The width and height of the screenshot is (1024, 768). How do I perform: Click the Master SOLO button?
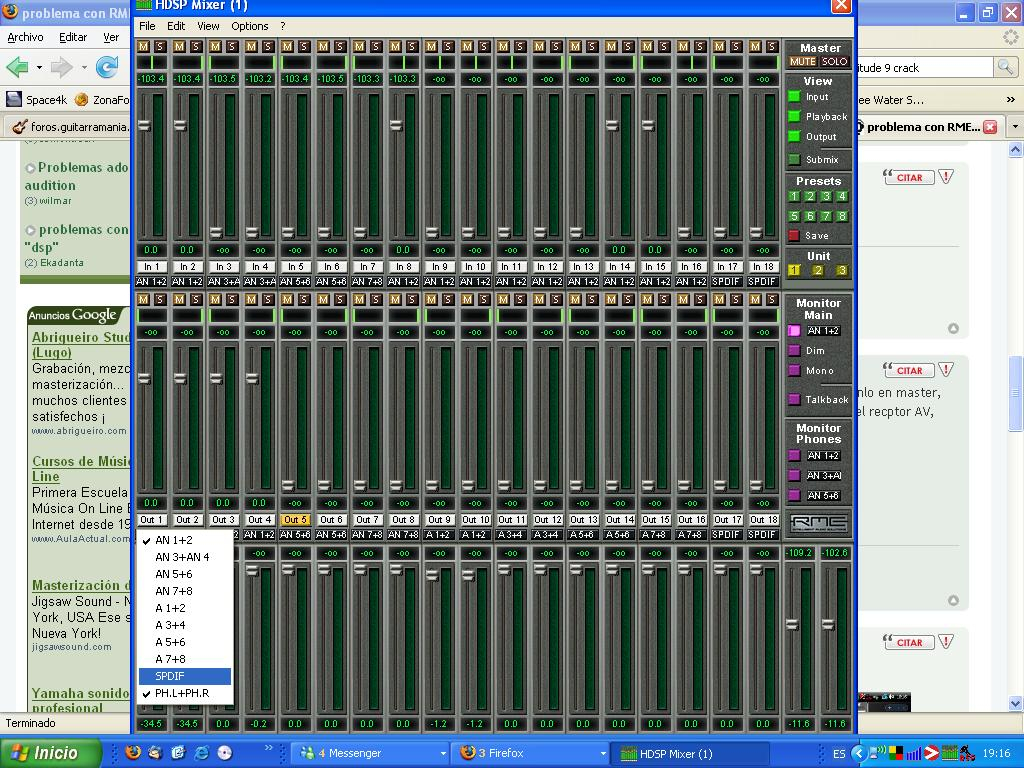[x=834, y=62]
